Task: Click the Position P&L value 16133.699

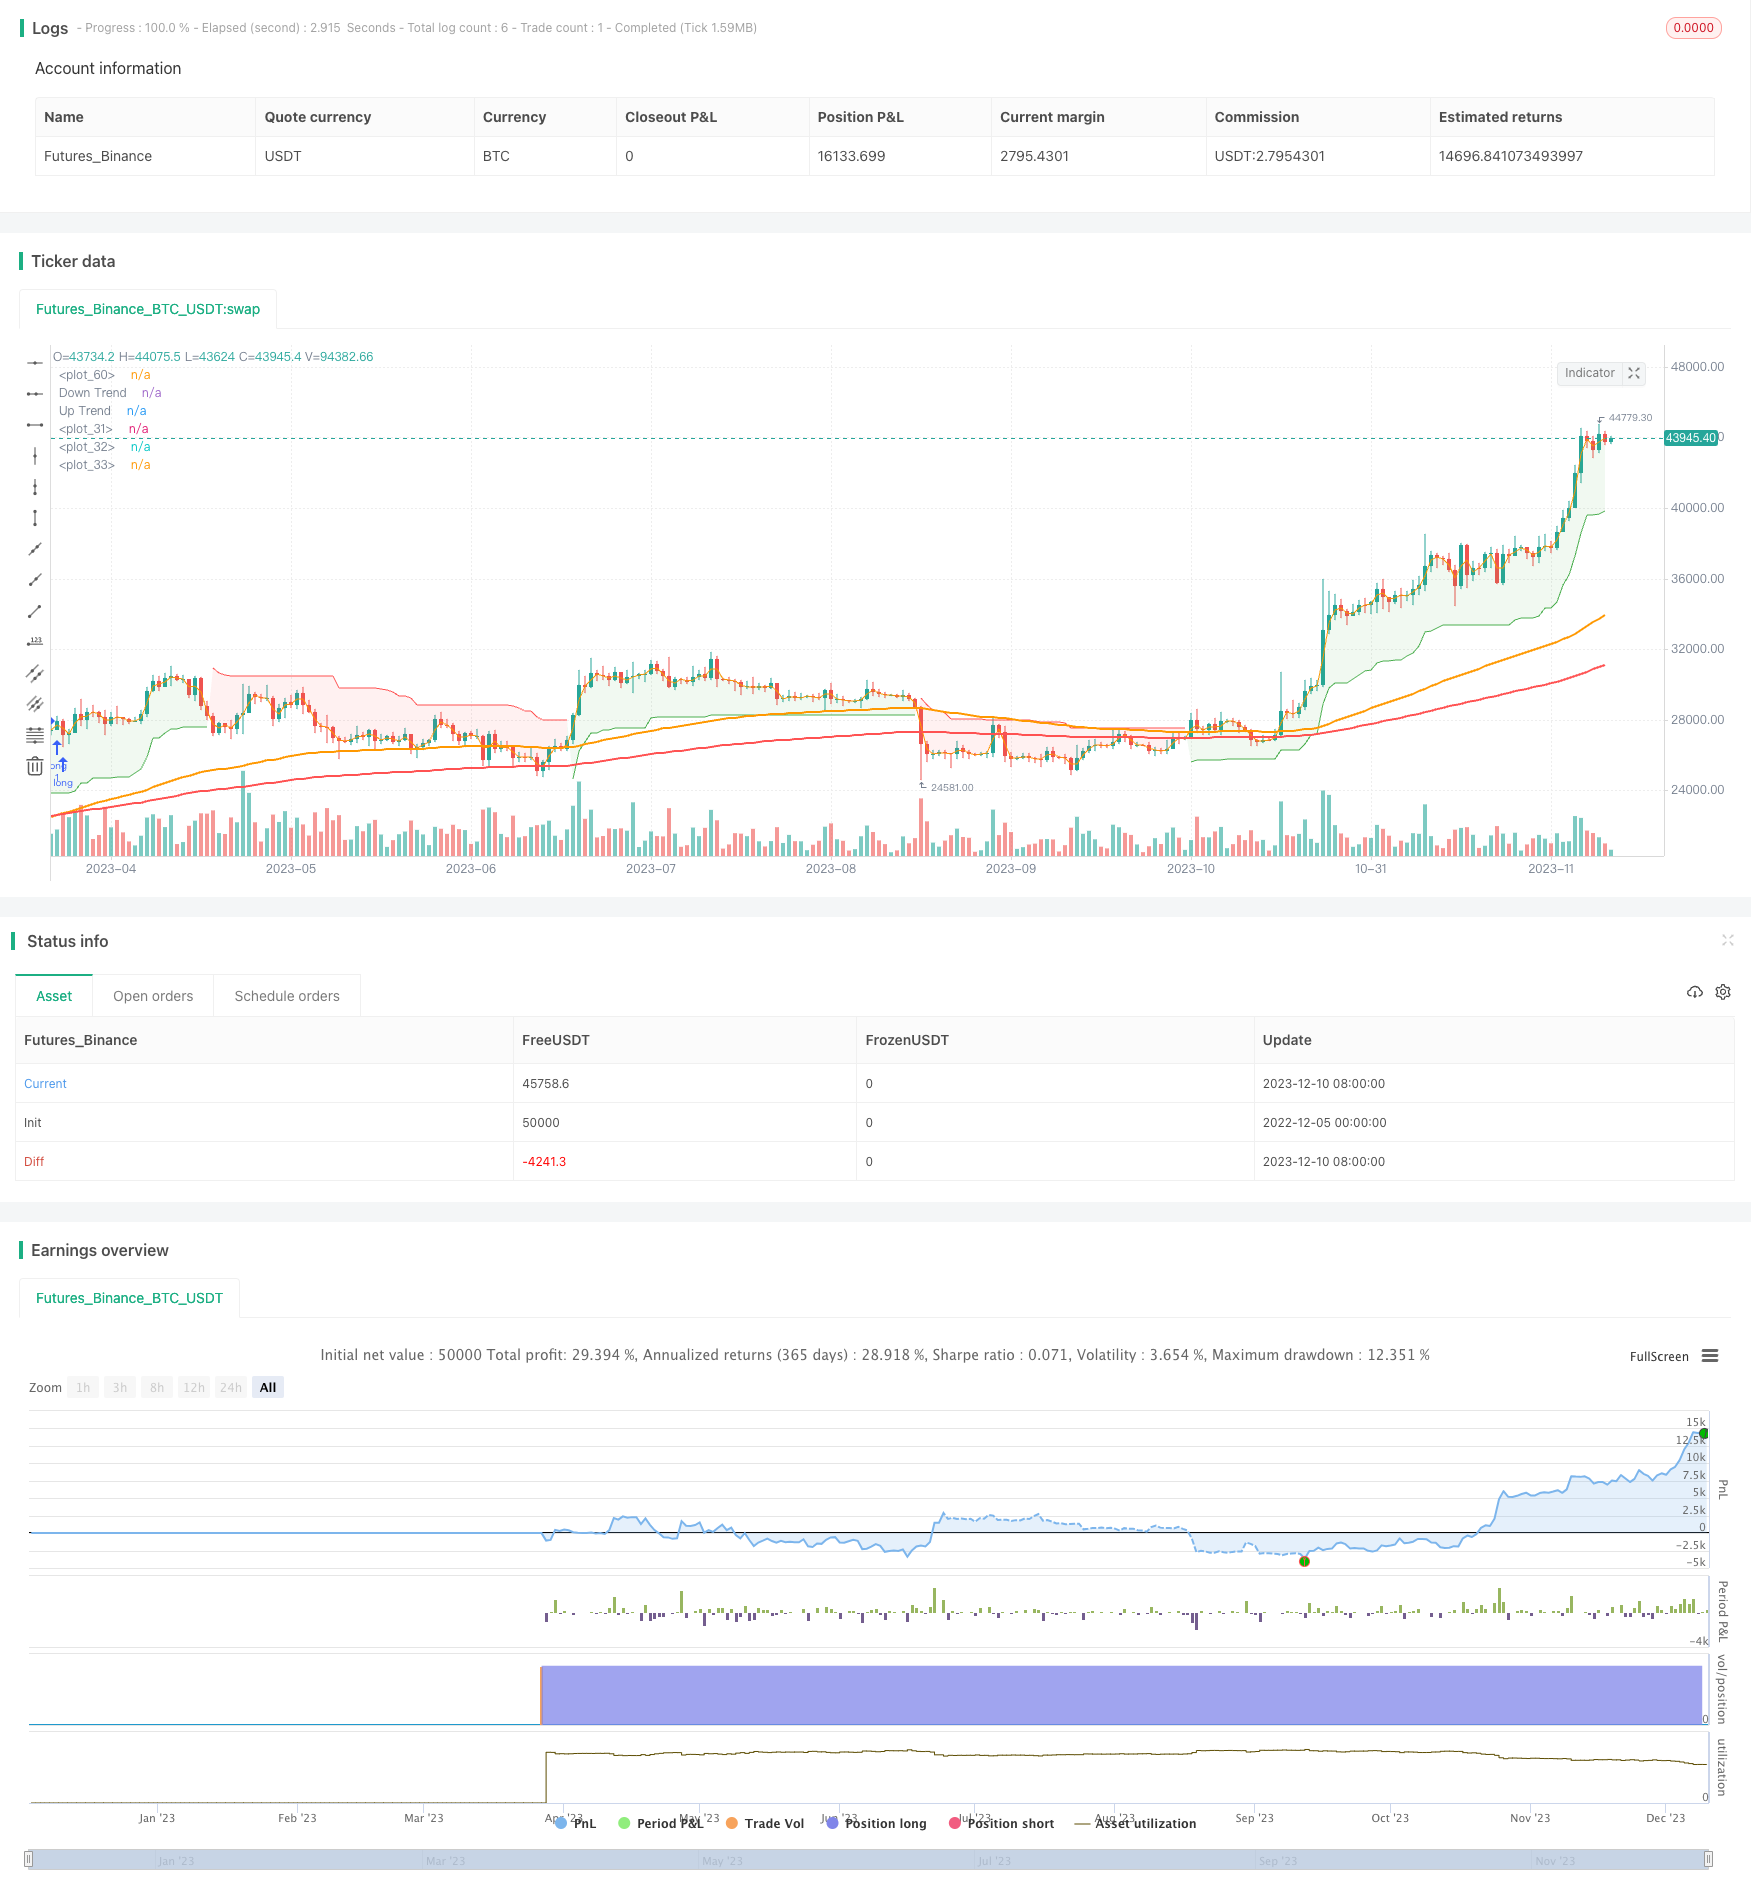Action: click(x=851, y=156)
